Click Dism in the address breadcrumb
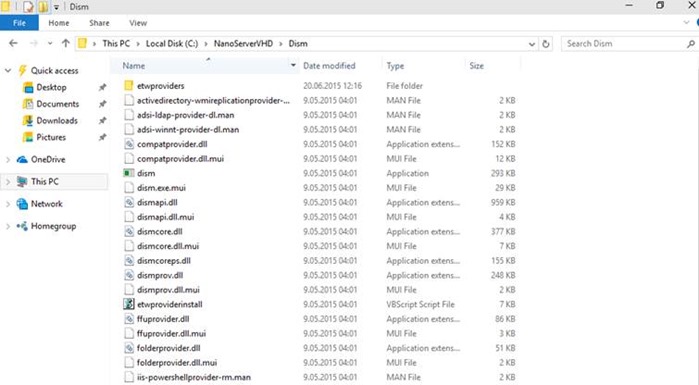The width and height of the screenshot is (699, 385). coord(298,44)
